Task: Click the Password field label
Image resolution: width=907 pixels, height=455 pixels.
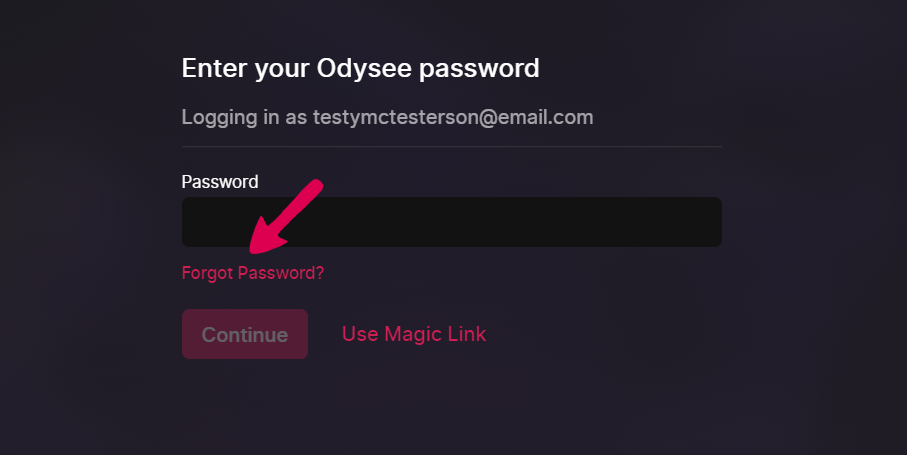Action: (220, 182)
